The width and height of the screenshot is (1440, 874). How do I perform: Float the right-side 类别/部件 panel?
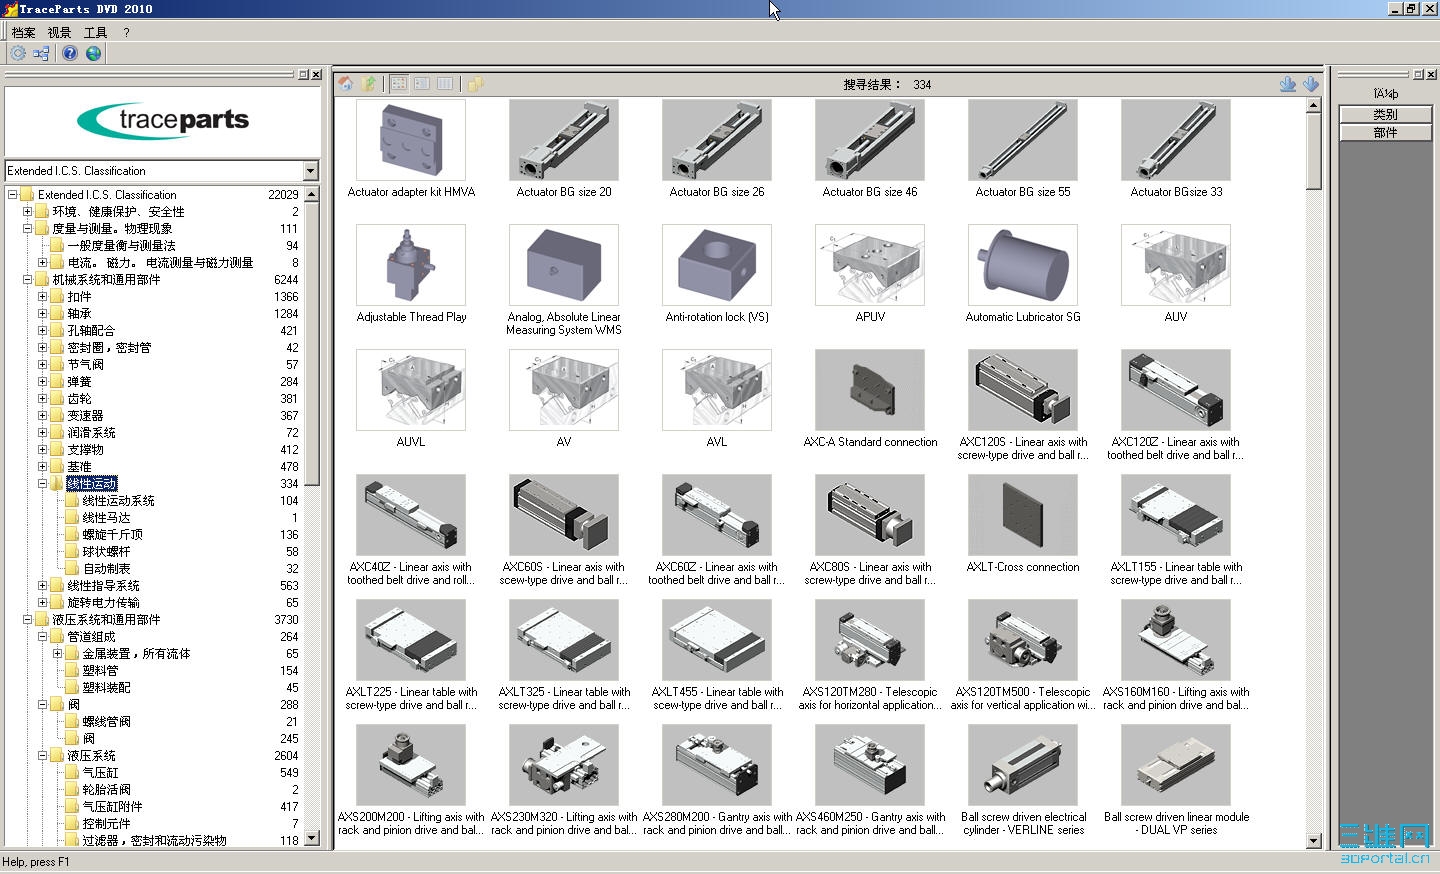pyautogui.click(x=1417, y=74)
